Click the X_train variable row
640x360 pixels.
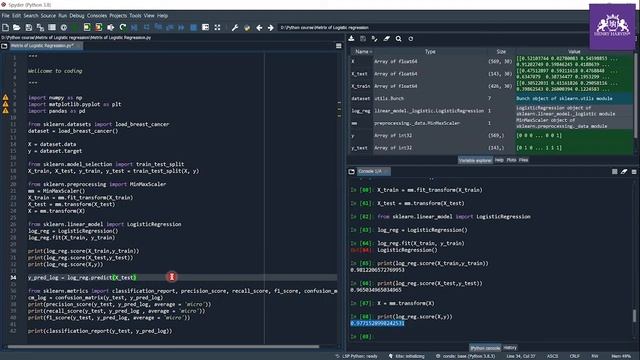pyautogui.click(x=492, y=86)
